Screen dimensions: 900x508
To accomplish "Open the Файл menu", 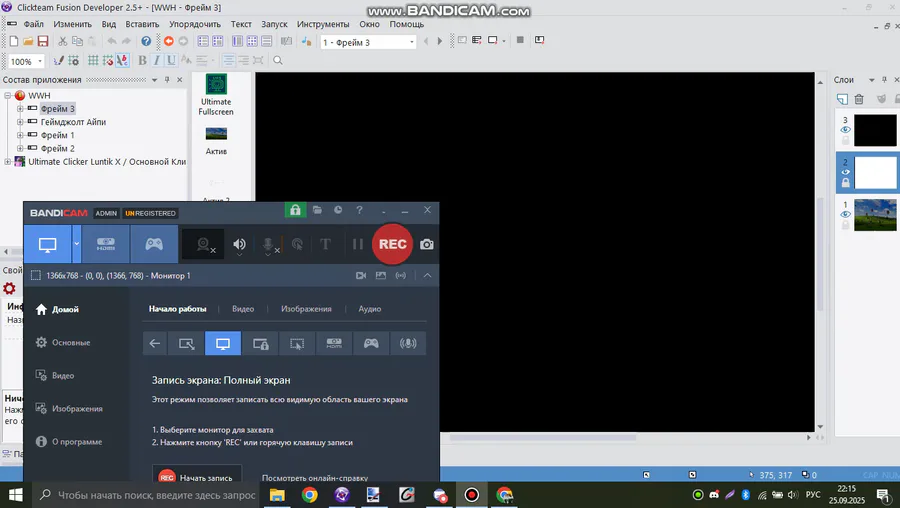I will (x=33, y=24).
